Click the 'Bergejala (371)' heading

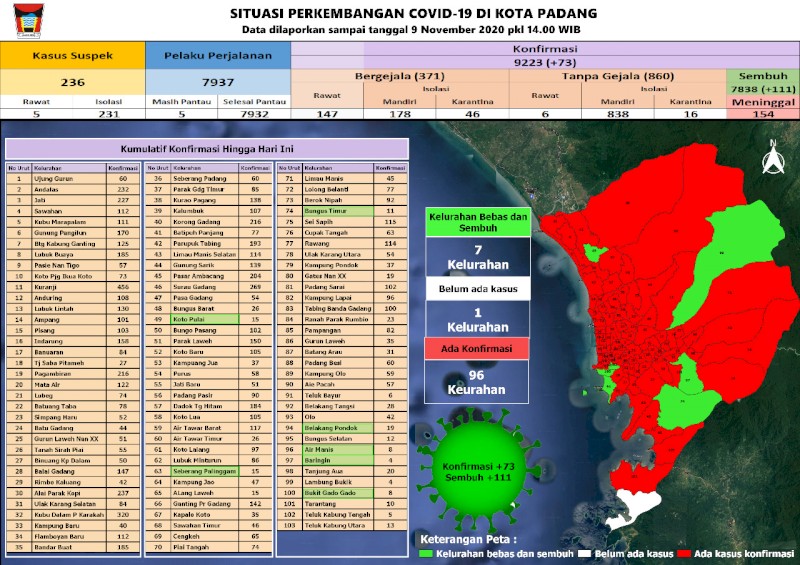pyautogui.click(x=400, y=76)
